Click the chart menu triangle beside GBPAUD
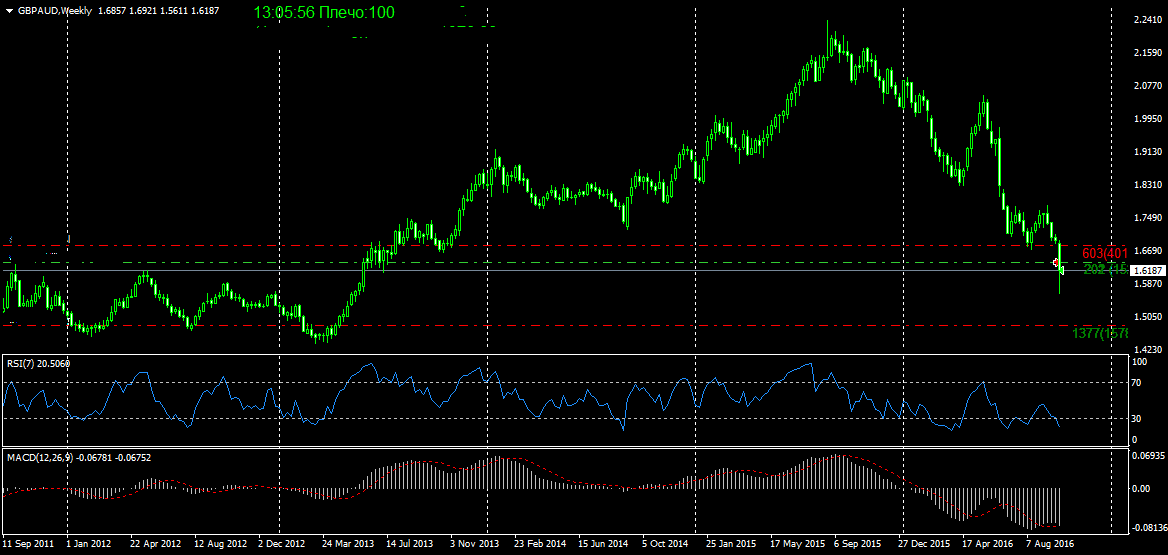This screenshot has width=1168, height=555. click(x=8, y=10)
